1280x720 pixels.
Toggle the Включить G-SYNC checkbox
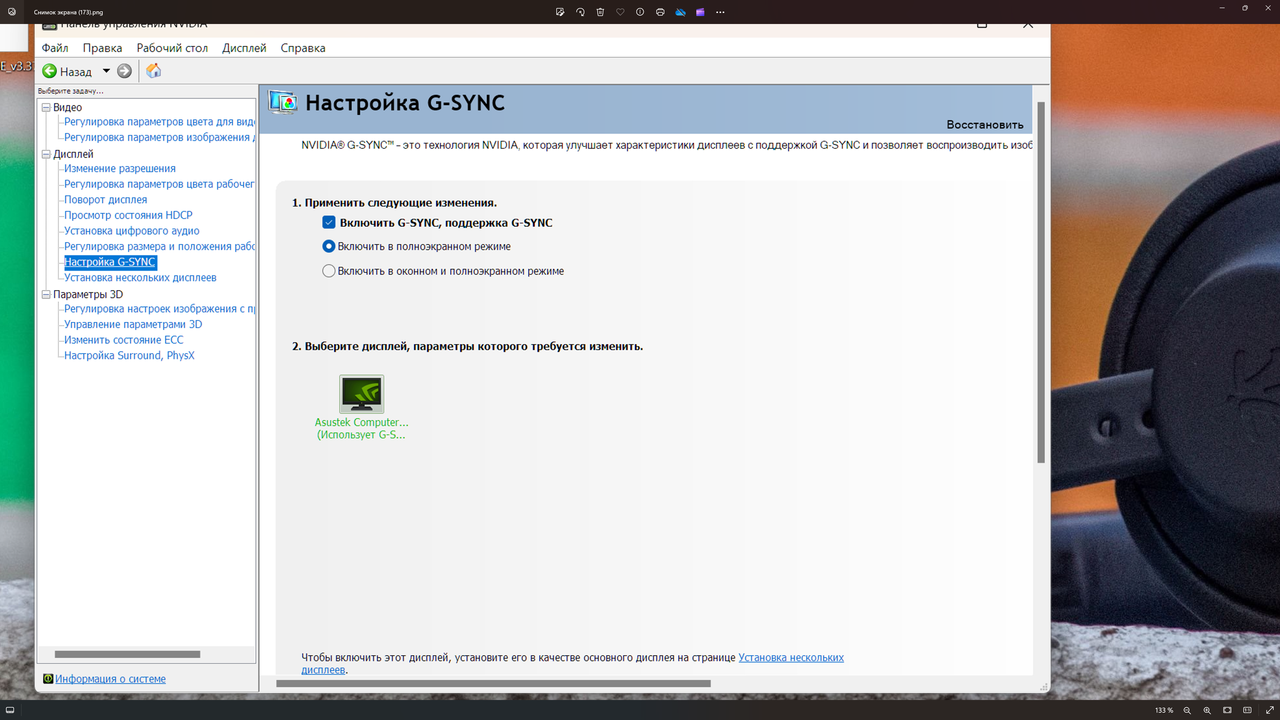tap(329, 222)
